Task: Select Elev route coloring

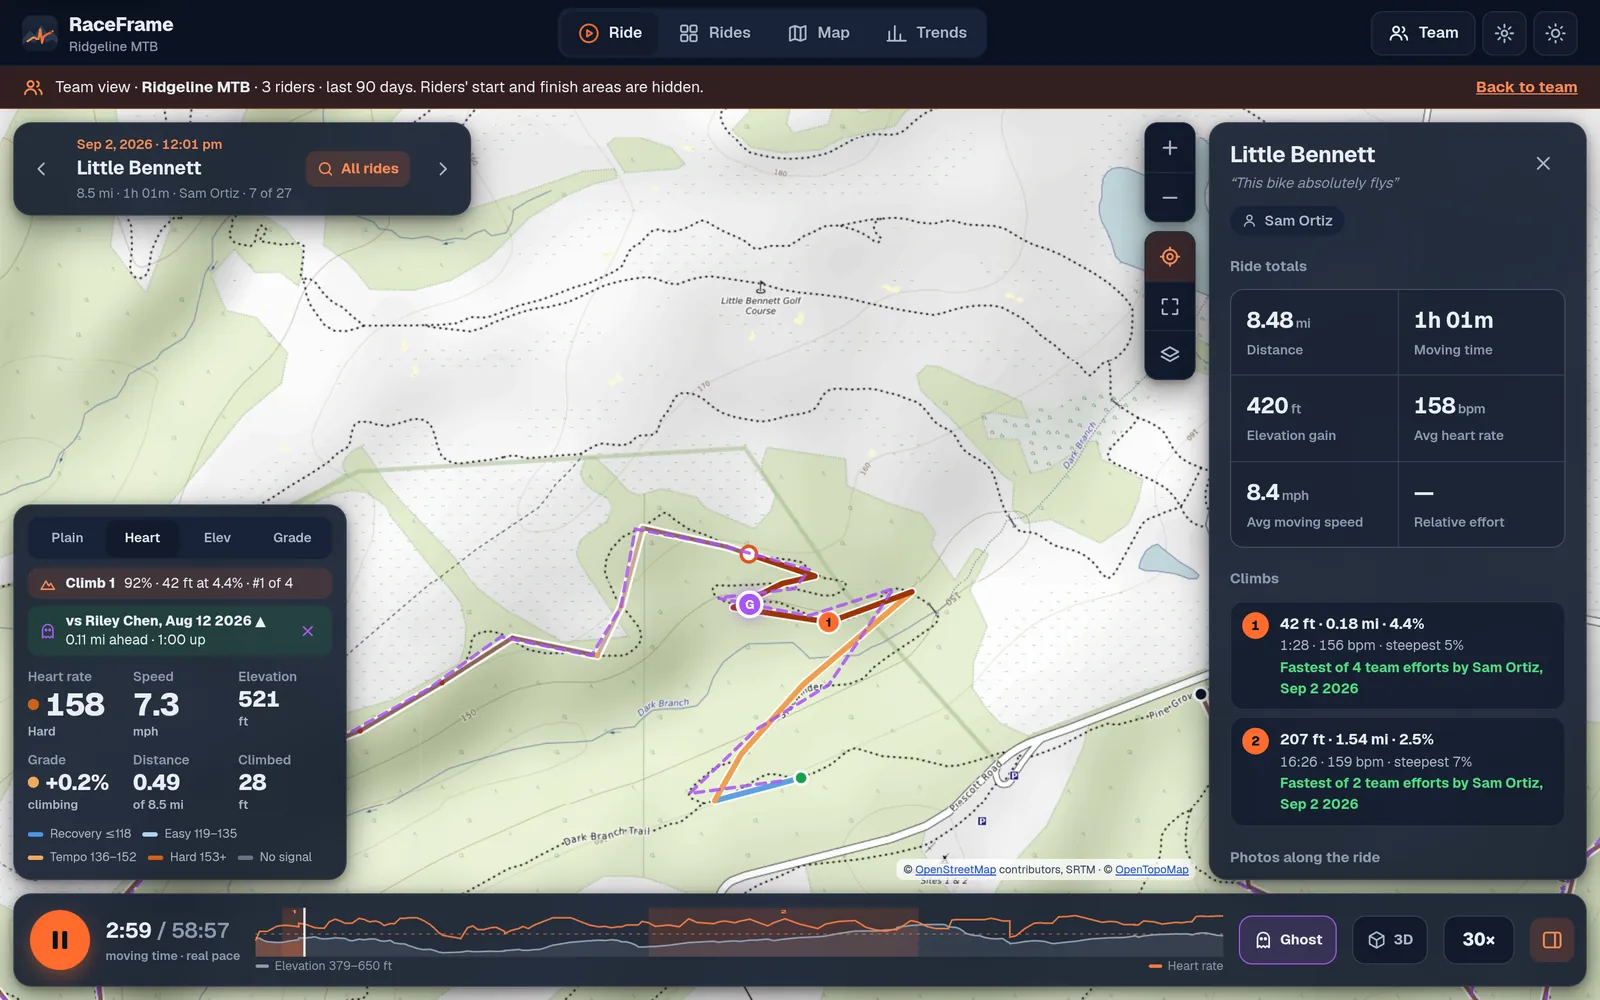Action: pos(217,538)
